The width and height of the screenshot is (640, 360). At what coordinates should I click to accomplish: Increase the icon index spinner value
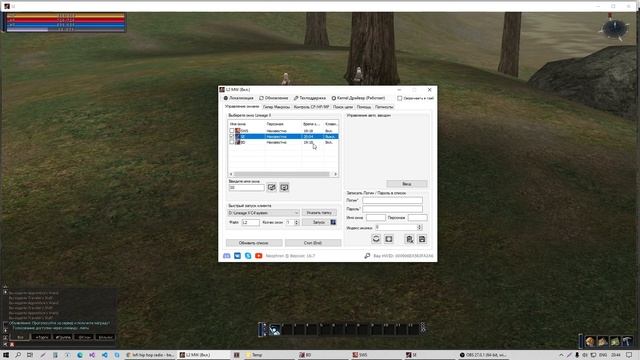pos(419,226)
